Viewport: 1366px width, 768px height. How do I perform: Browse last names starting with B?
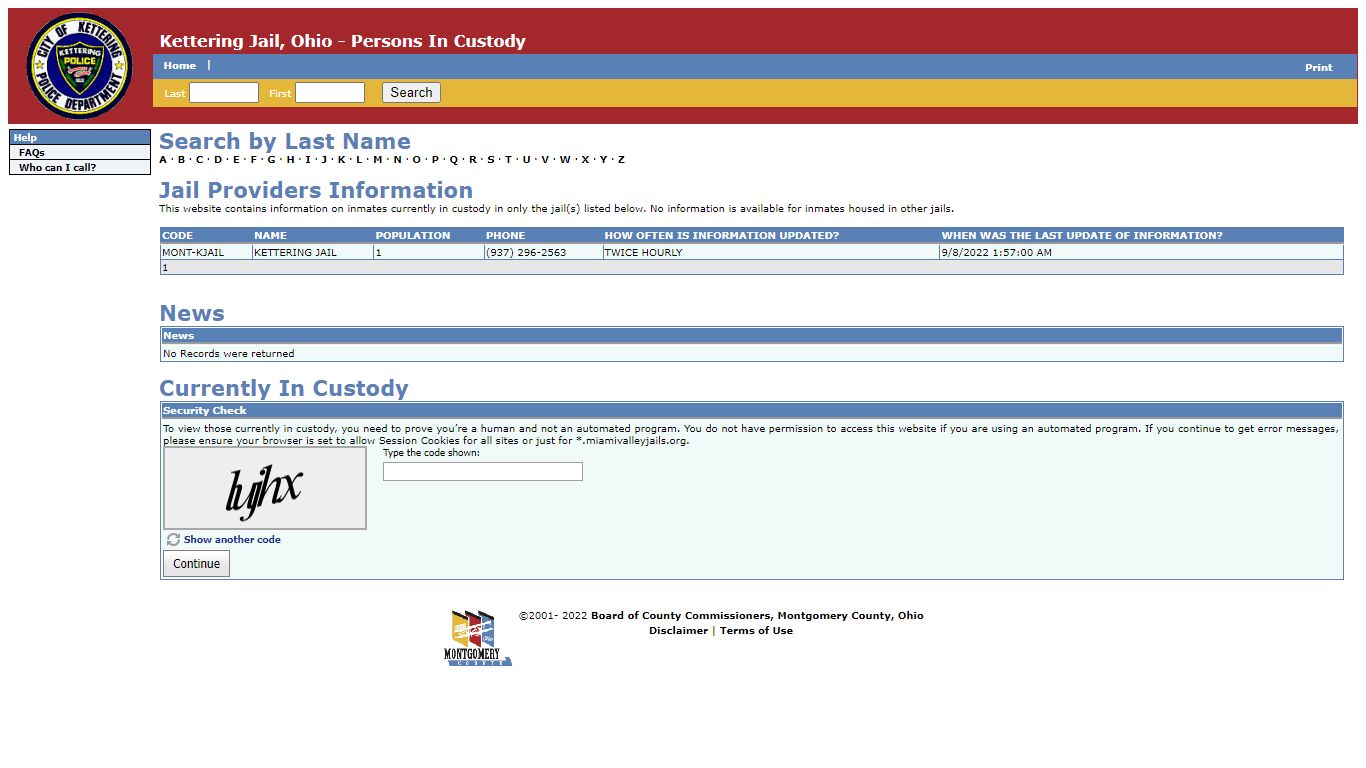pos(181,160)
